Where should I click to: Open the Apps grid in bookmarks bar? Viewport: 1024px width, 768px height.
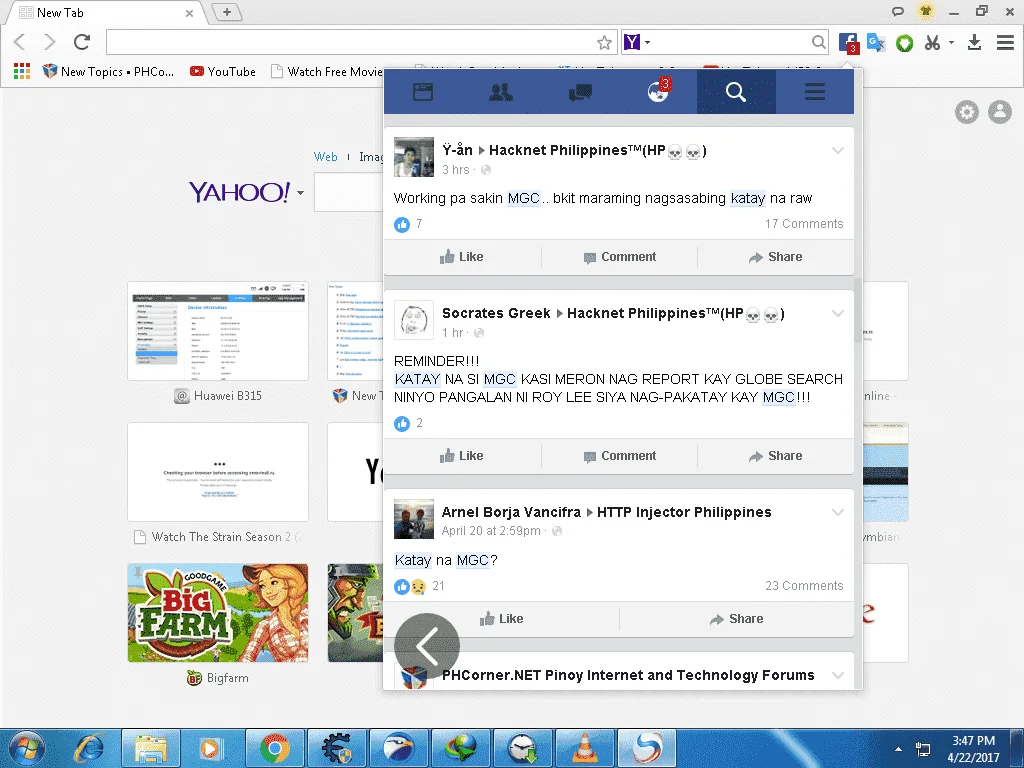22,71
